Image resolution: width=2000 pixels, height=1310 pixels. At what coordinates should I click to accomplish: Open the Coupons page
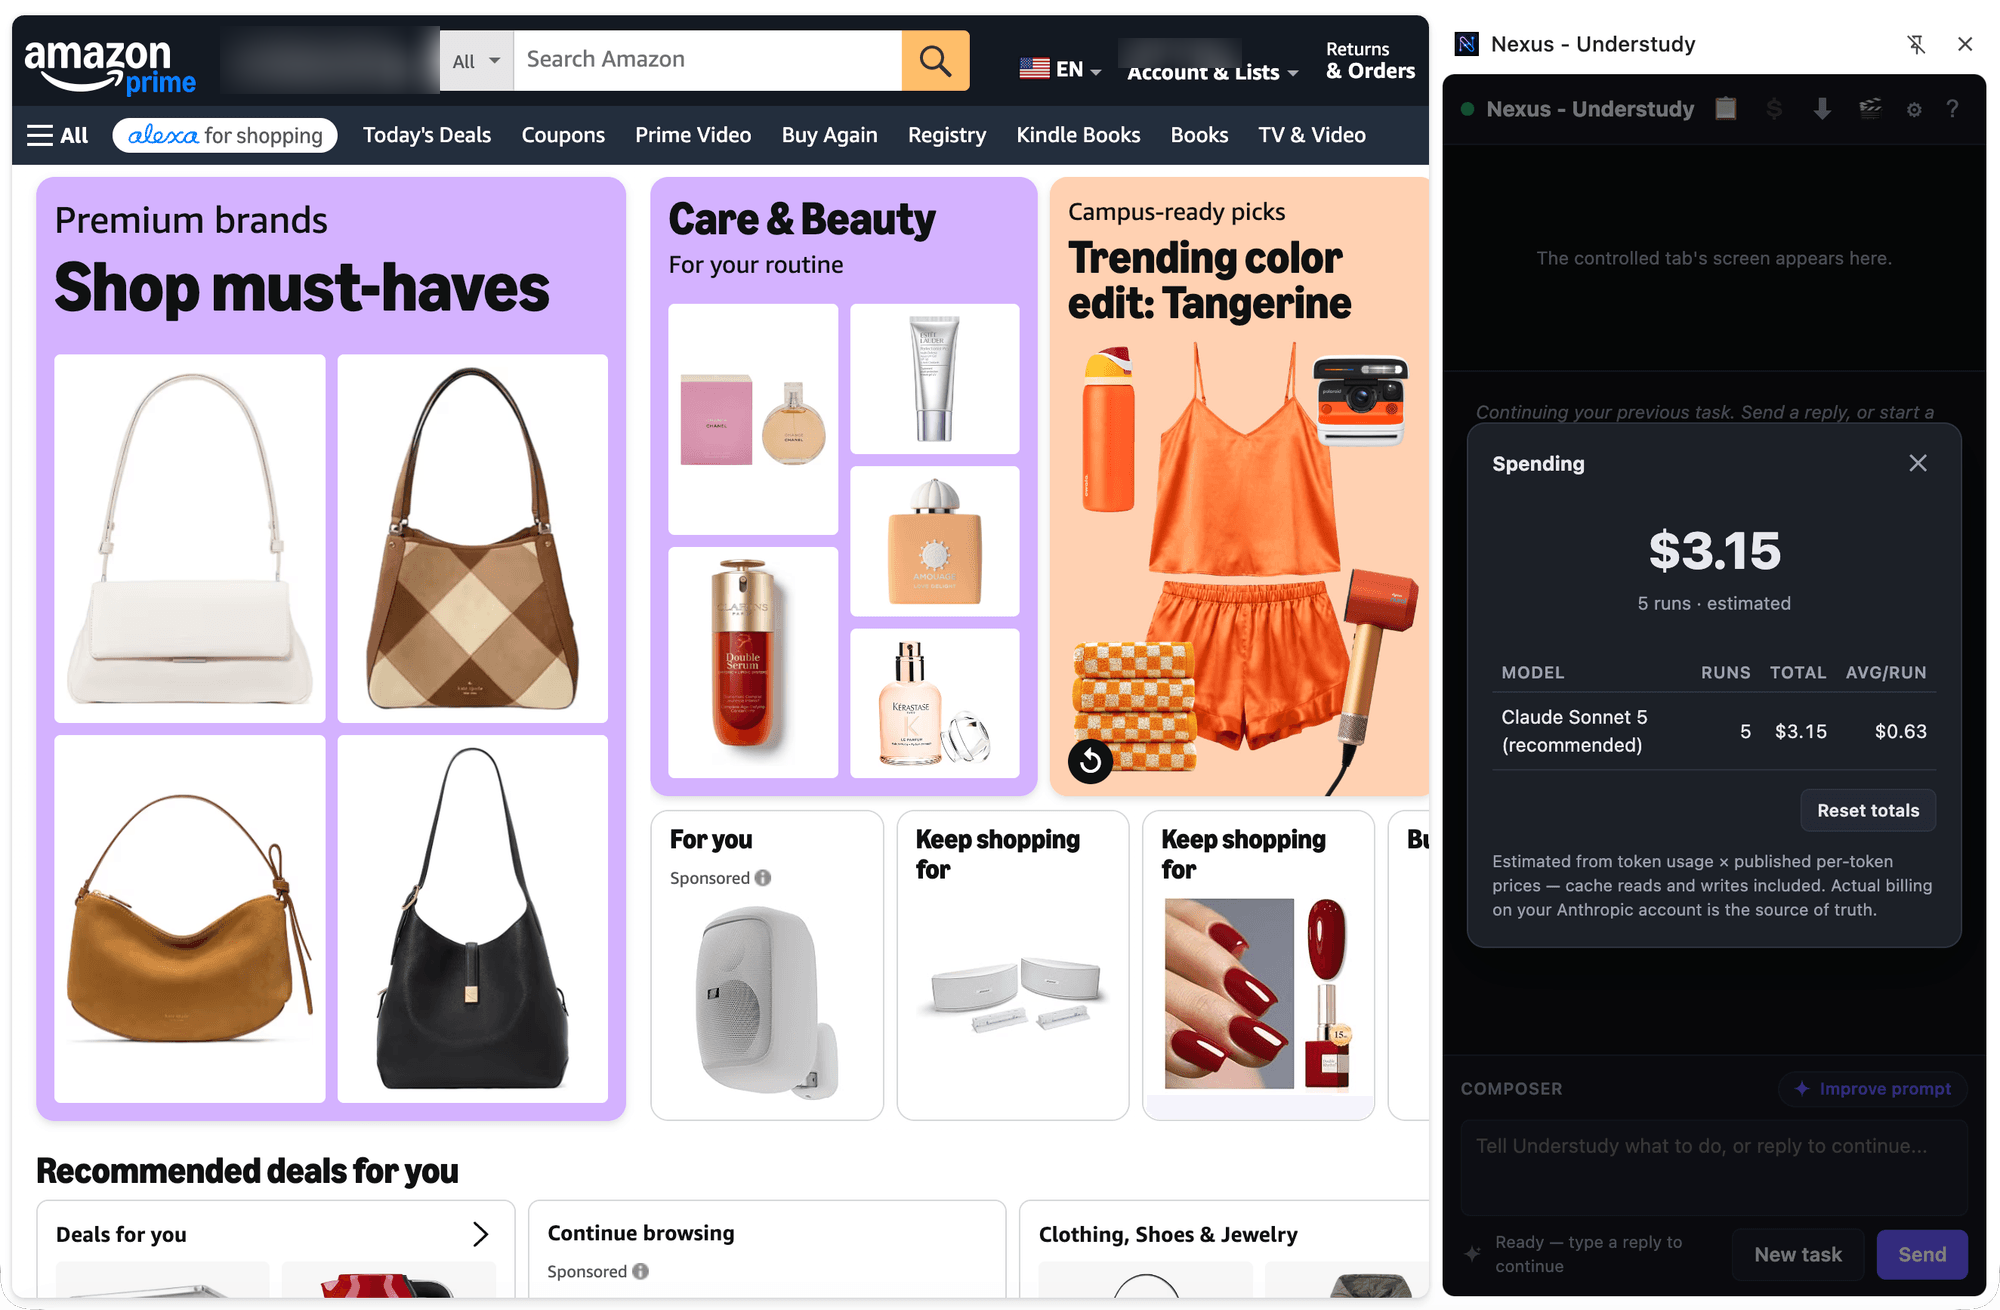563,135
